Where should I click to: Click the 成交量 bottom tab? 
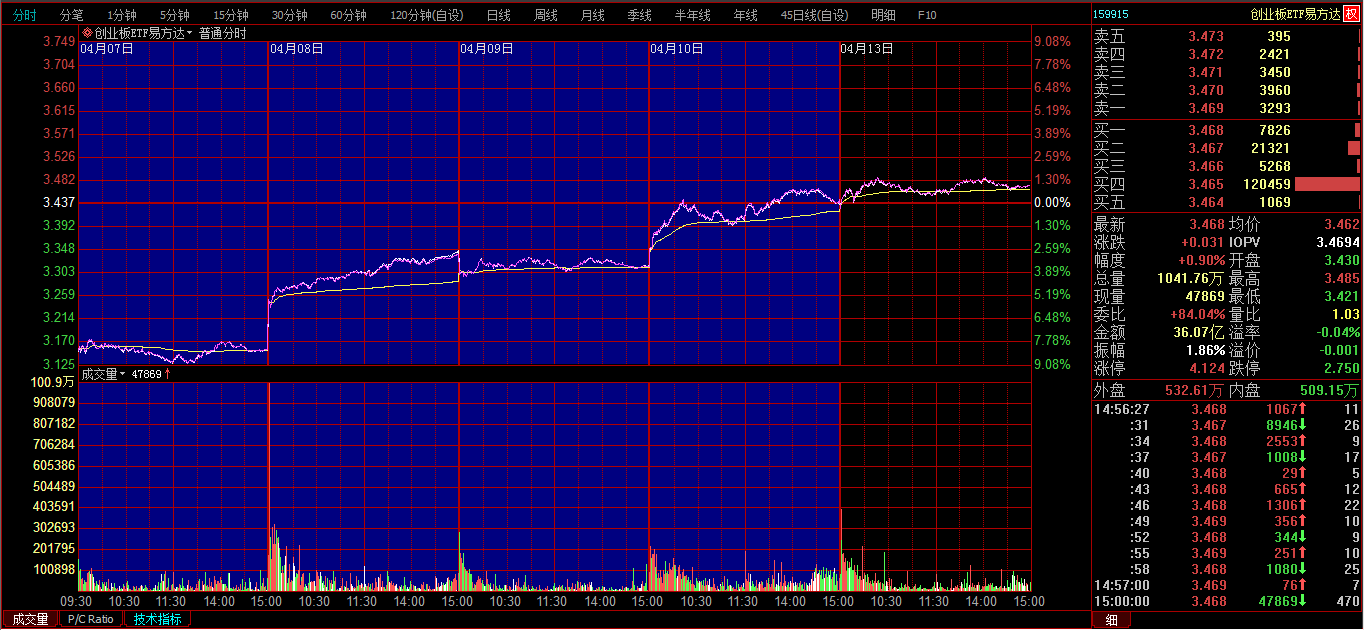click(30, 620)
